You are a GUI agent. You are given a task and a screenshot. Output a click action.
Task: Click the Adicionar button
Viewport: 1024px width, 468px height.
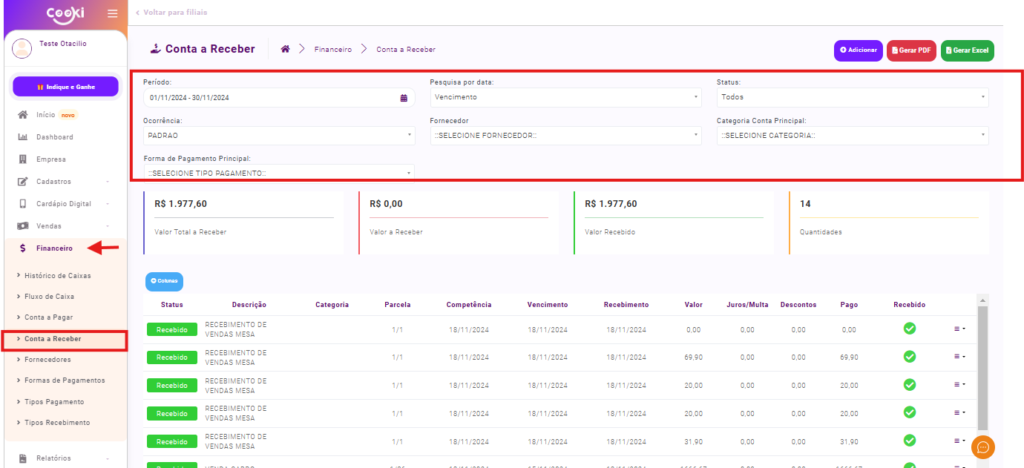pos(858,50)
